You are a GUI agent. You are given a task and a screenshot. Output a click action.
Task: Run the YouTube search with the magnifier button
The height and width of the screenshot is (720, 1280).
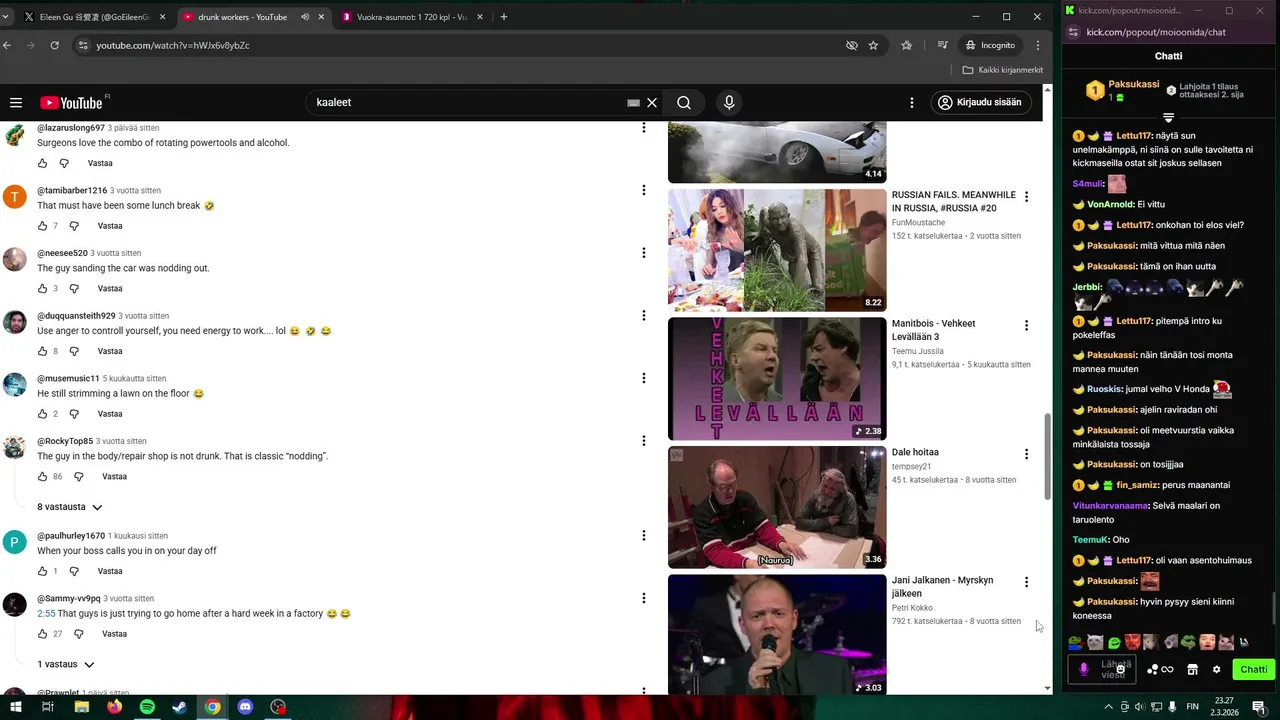tap(684, 102)
